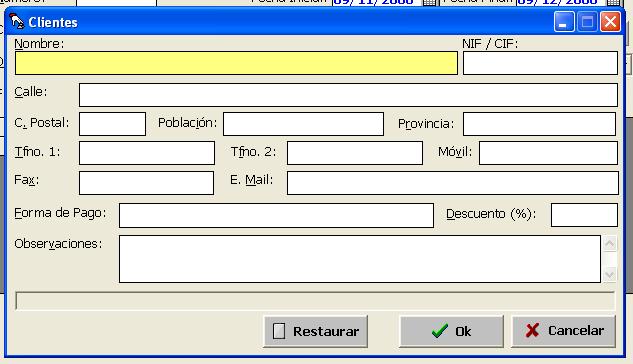633x364 pixels.
Task: Click the Calle address field
Action: [348, 95]
